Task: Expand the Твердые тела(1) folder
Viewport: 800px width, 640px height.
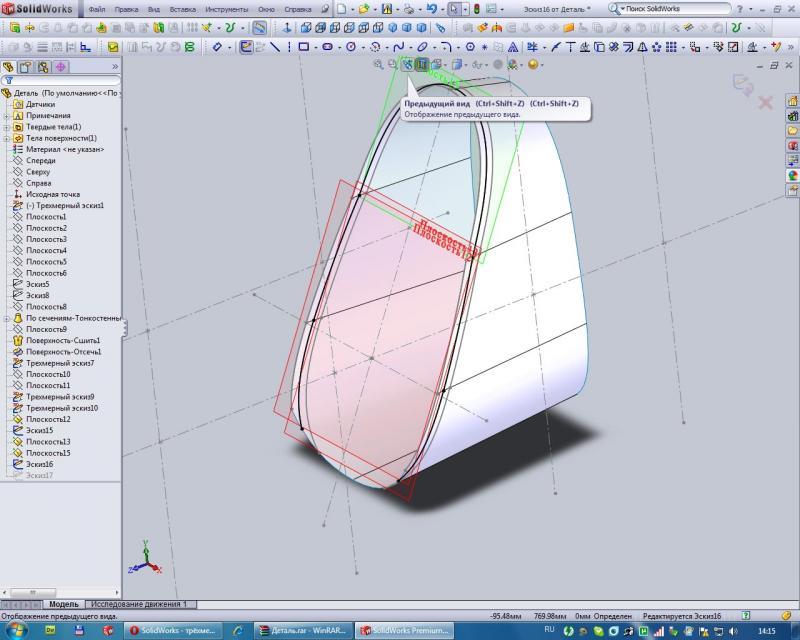Action: click(x=7, y=127)
